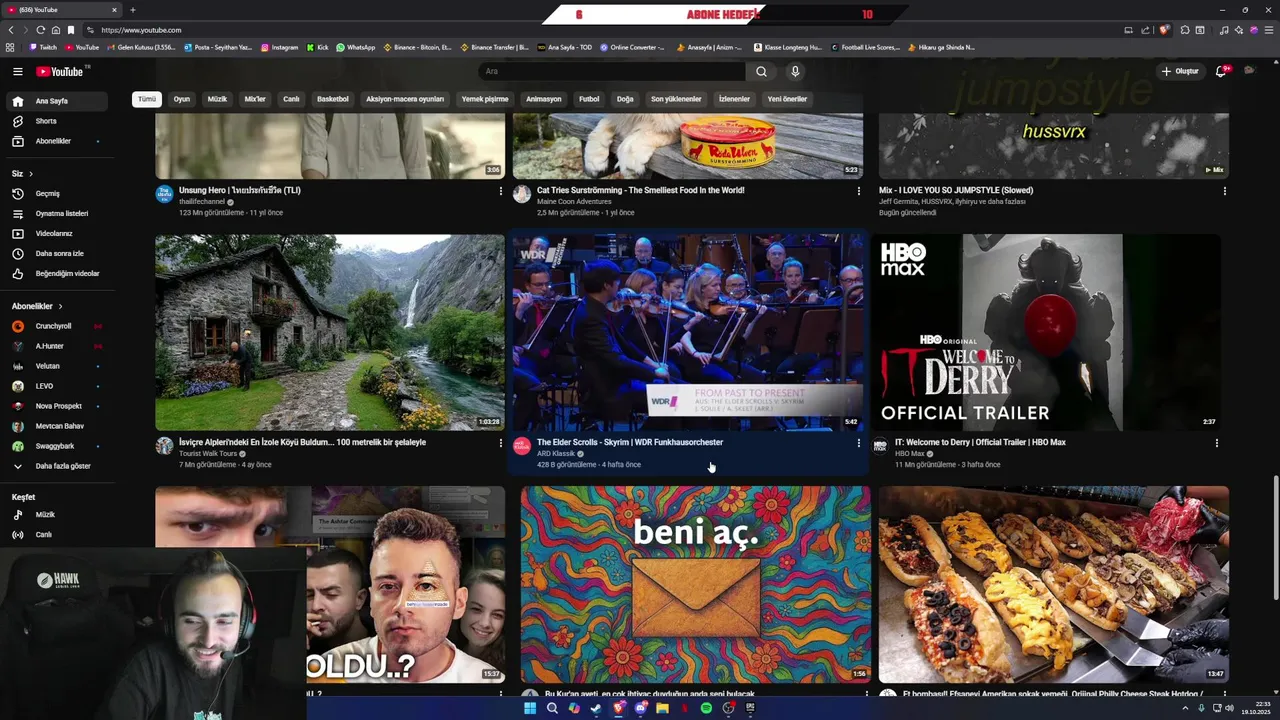
Task: Select the Canlı filter chip
Action: (x=291, y=99)
